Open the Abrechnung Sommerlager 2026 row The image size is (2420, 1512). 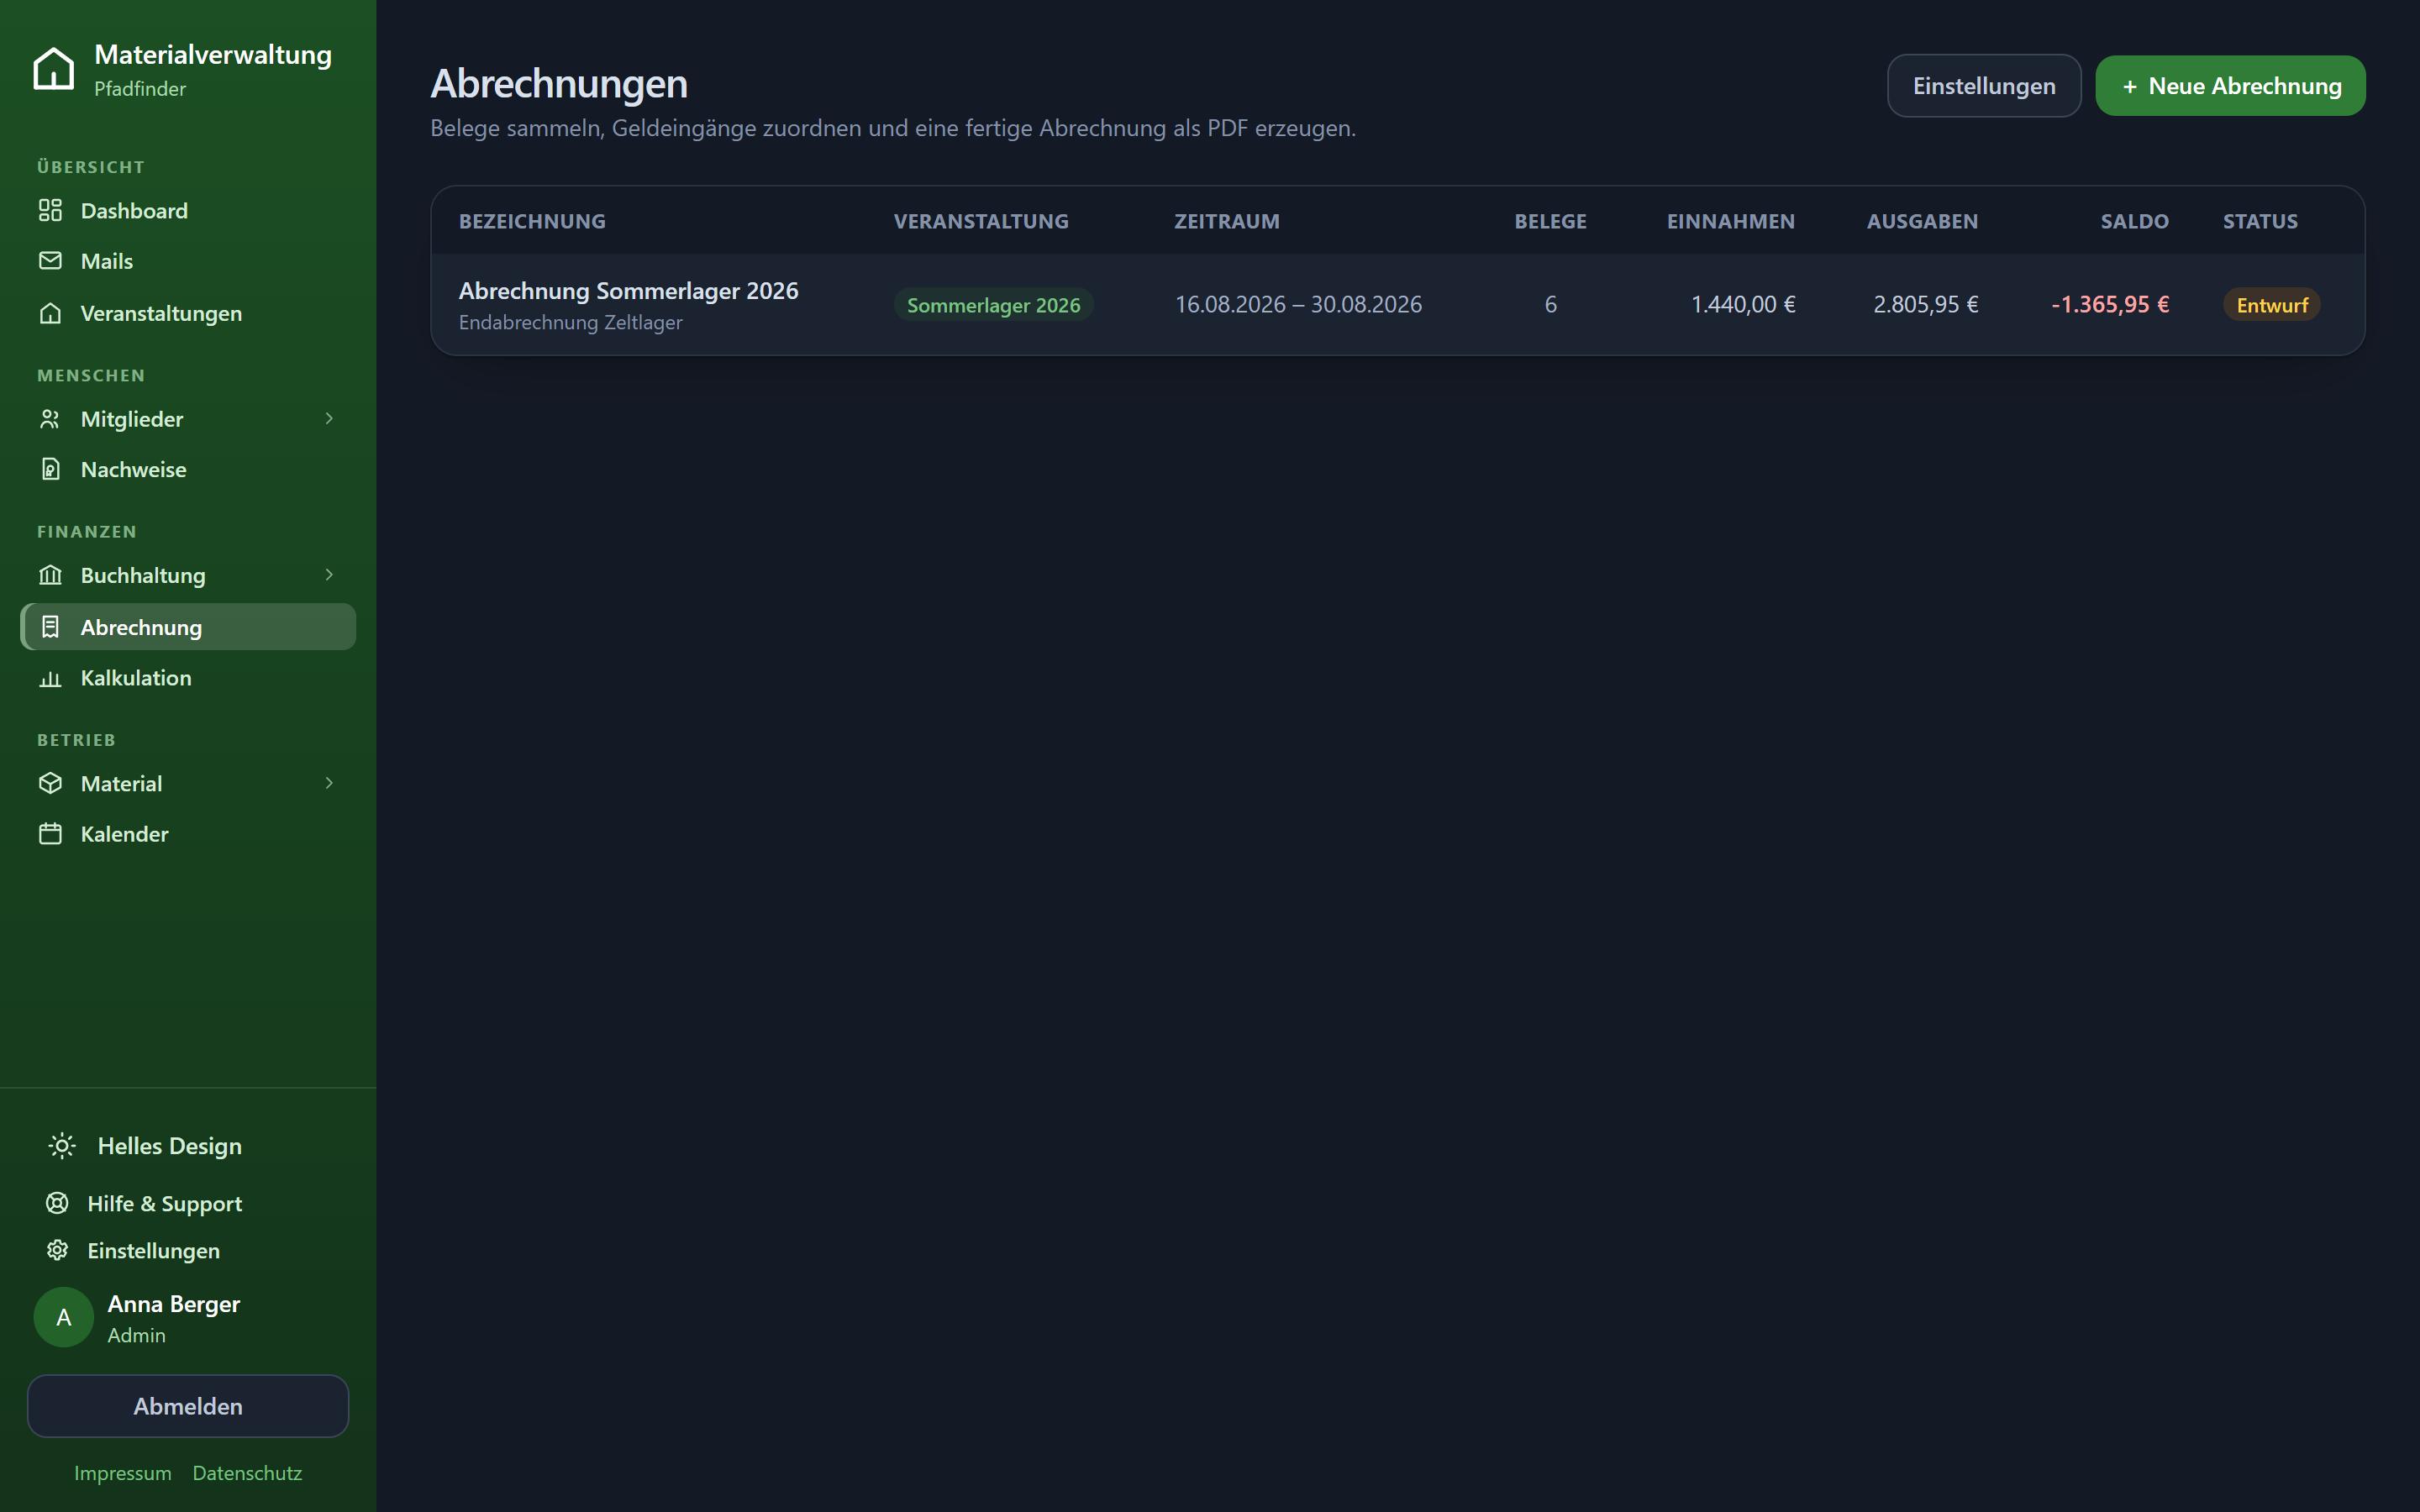pyautogui.click(x=1398, y=304)
